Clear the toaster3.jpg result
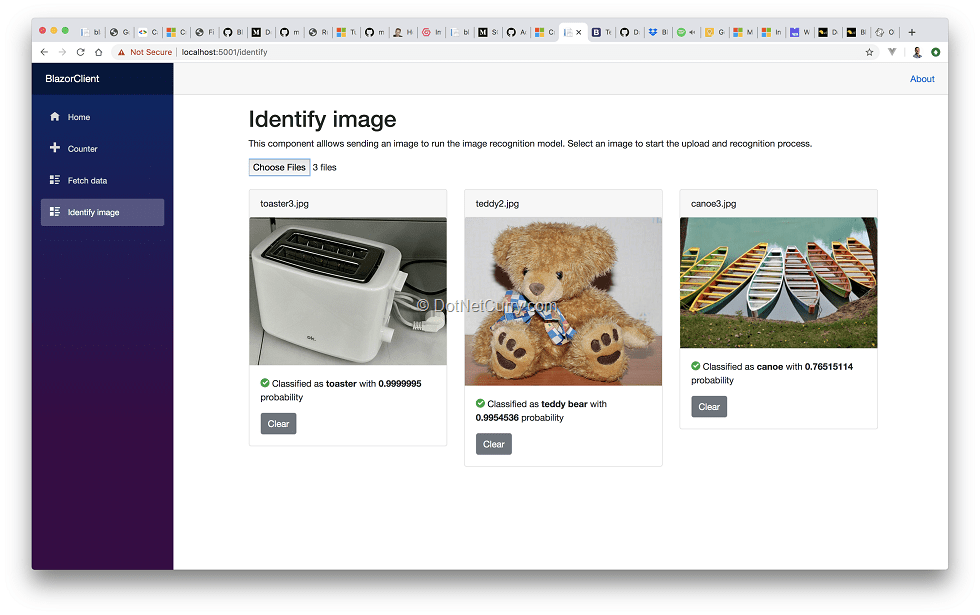The image size is (980, 615). point(278,424)
